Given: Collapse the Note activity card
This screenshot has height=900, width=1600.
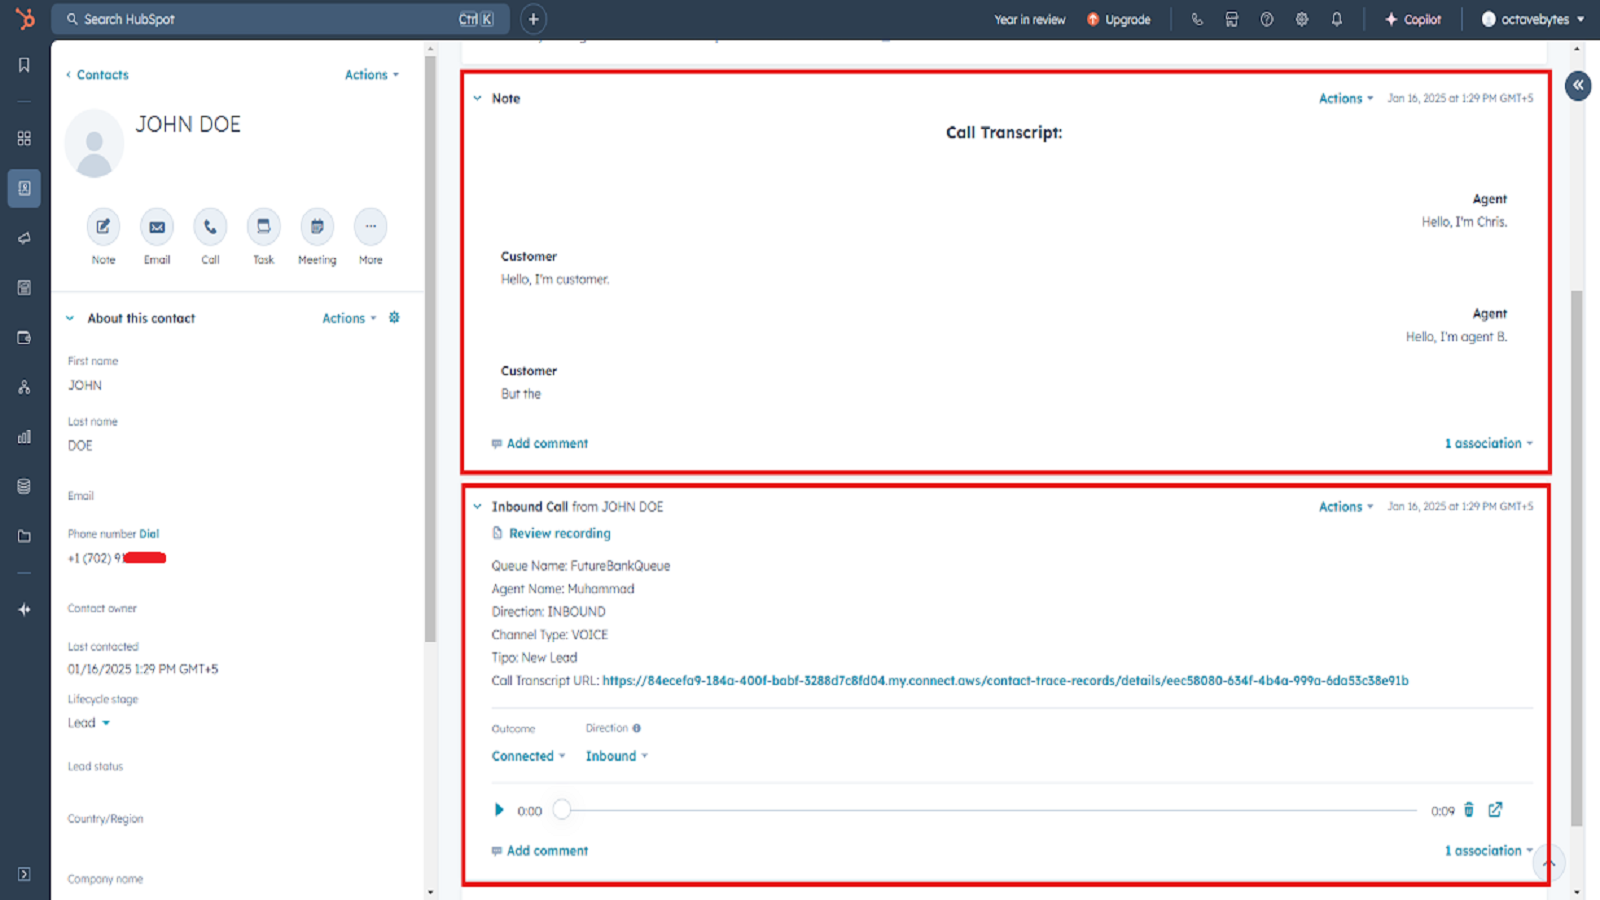Looking at the screenshot, I should pyautogui.click(x=477, y=98).
